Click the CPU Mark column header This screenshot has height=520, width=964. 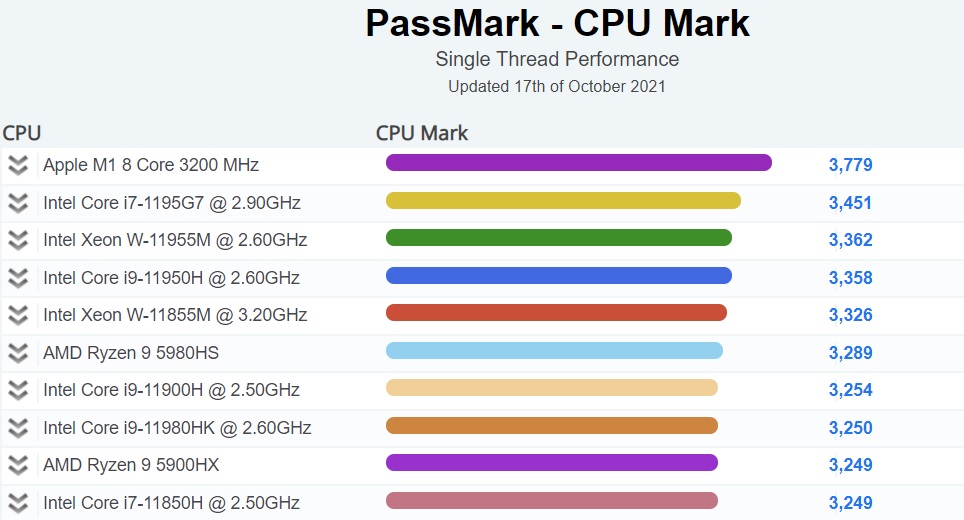pyautogui.click(x=422, y=133)
